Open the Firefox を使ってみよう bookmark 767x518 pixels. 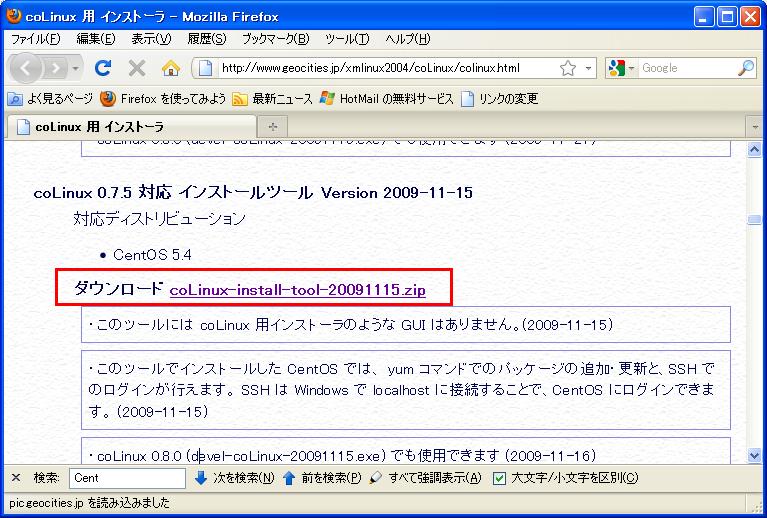click(163, 99)
